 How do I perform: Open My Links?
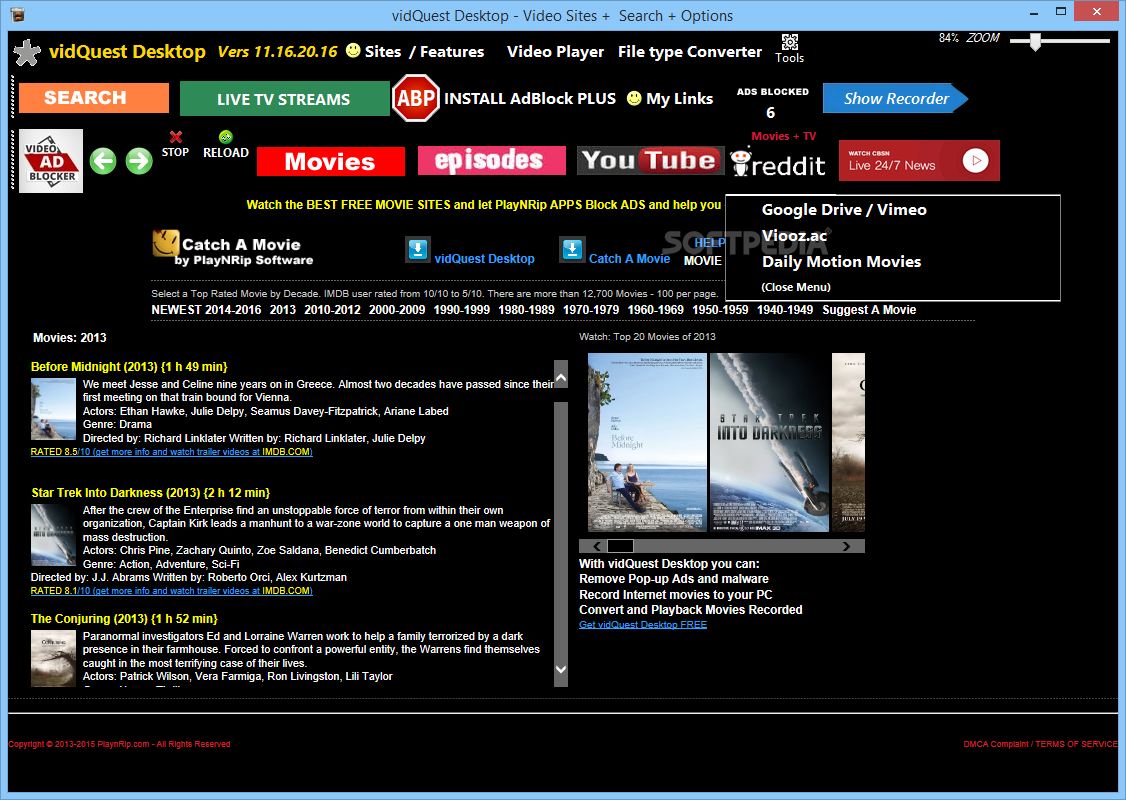point(679,98)
